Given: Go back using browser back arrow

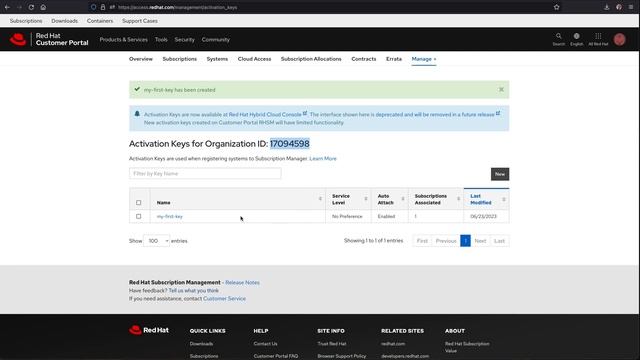Looking at the screenshot, I should point(7,7).
